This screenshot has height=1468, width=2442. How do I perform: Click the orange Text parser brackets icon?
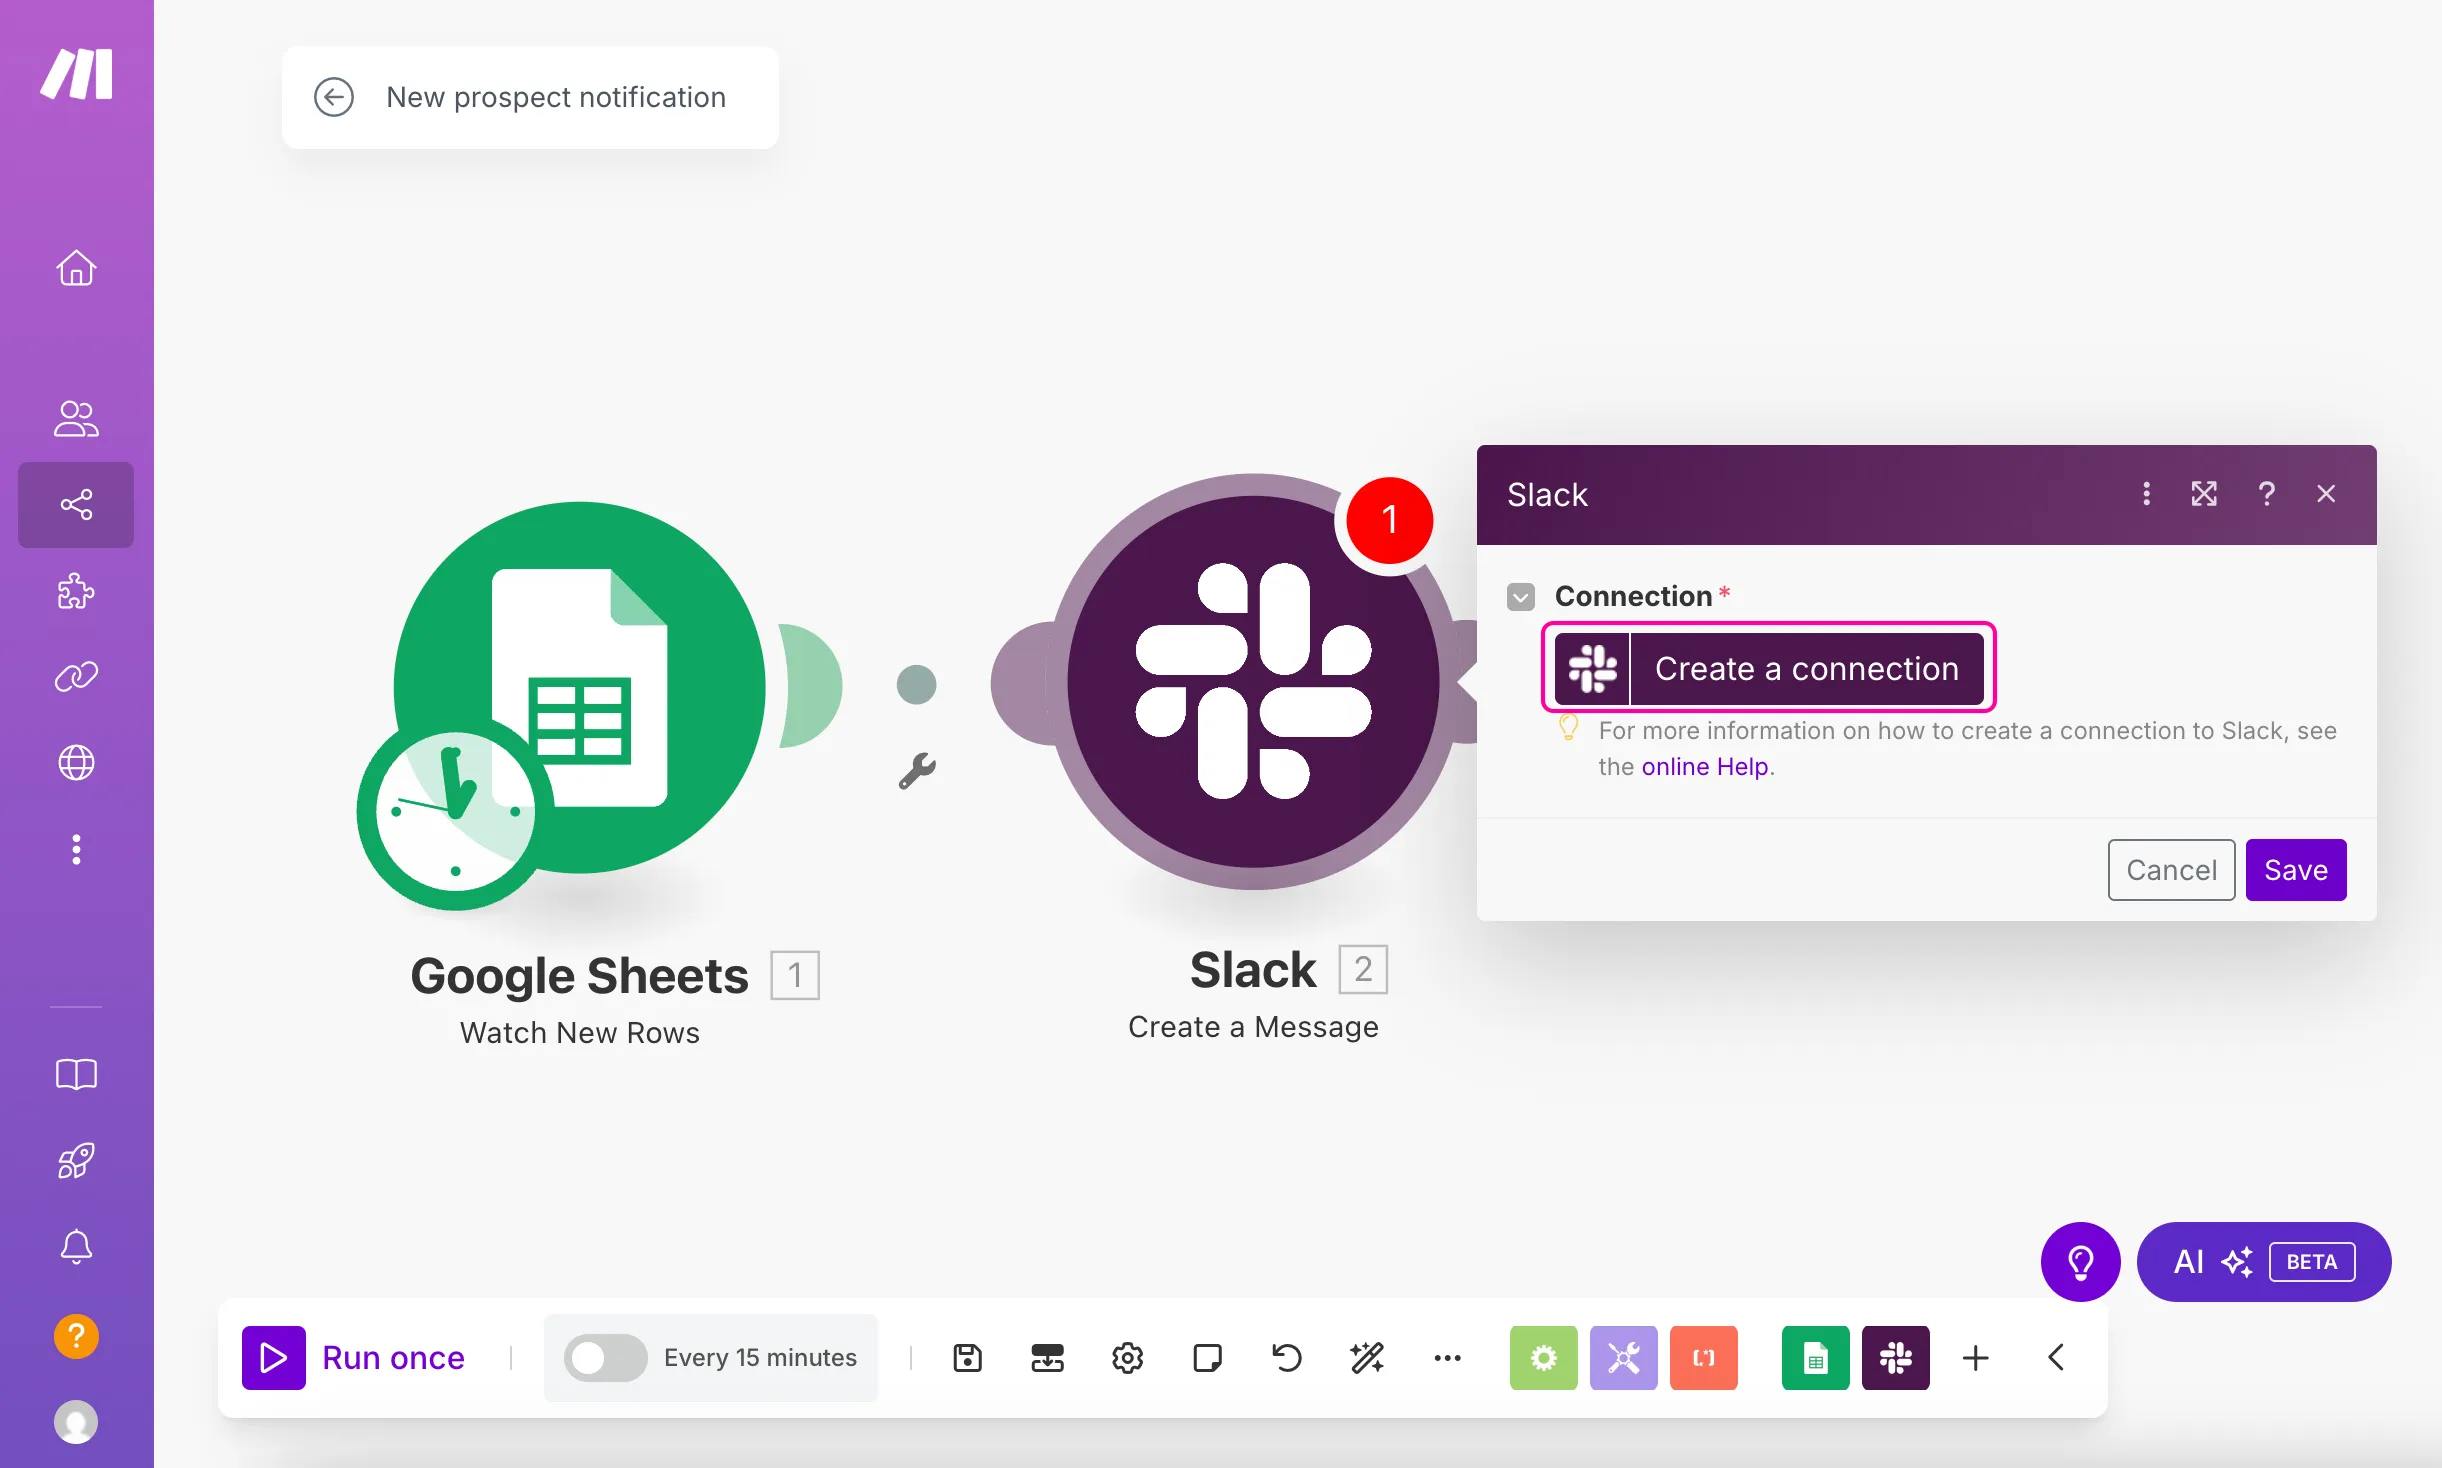pyautogui.click(x=1704, y=1358)
